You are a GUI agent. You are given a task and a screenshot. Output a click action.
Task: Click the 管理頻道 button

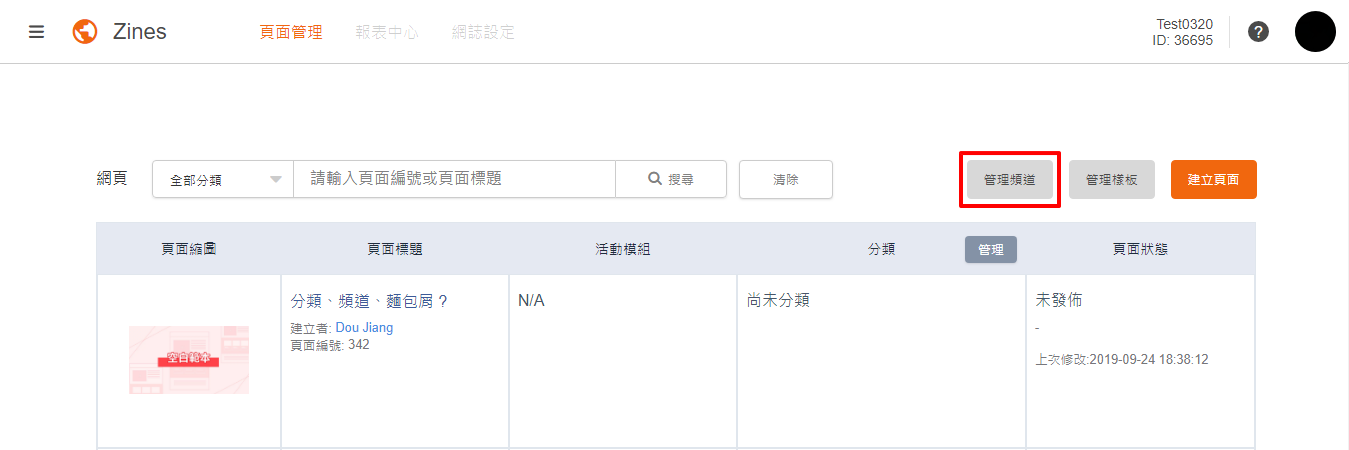coord(1009,180)
